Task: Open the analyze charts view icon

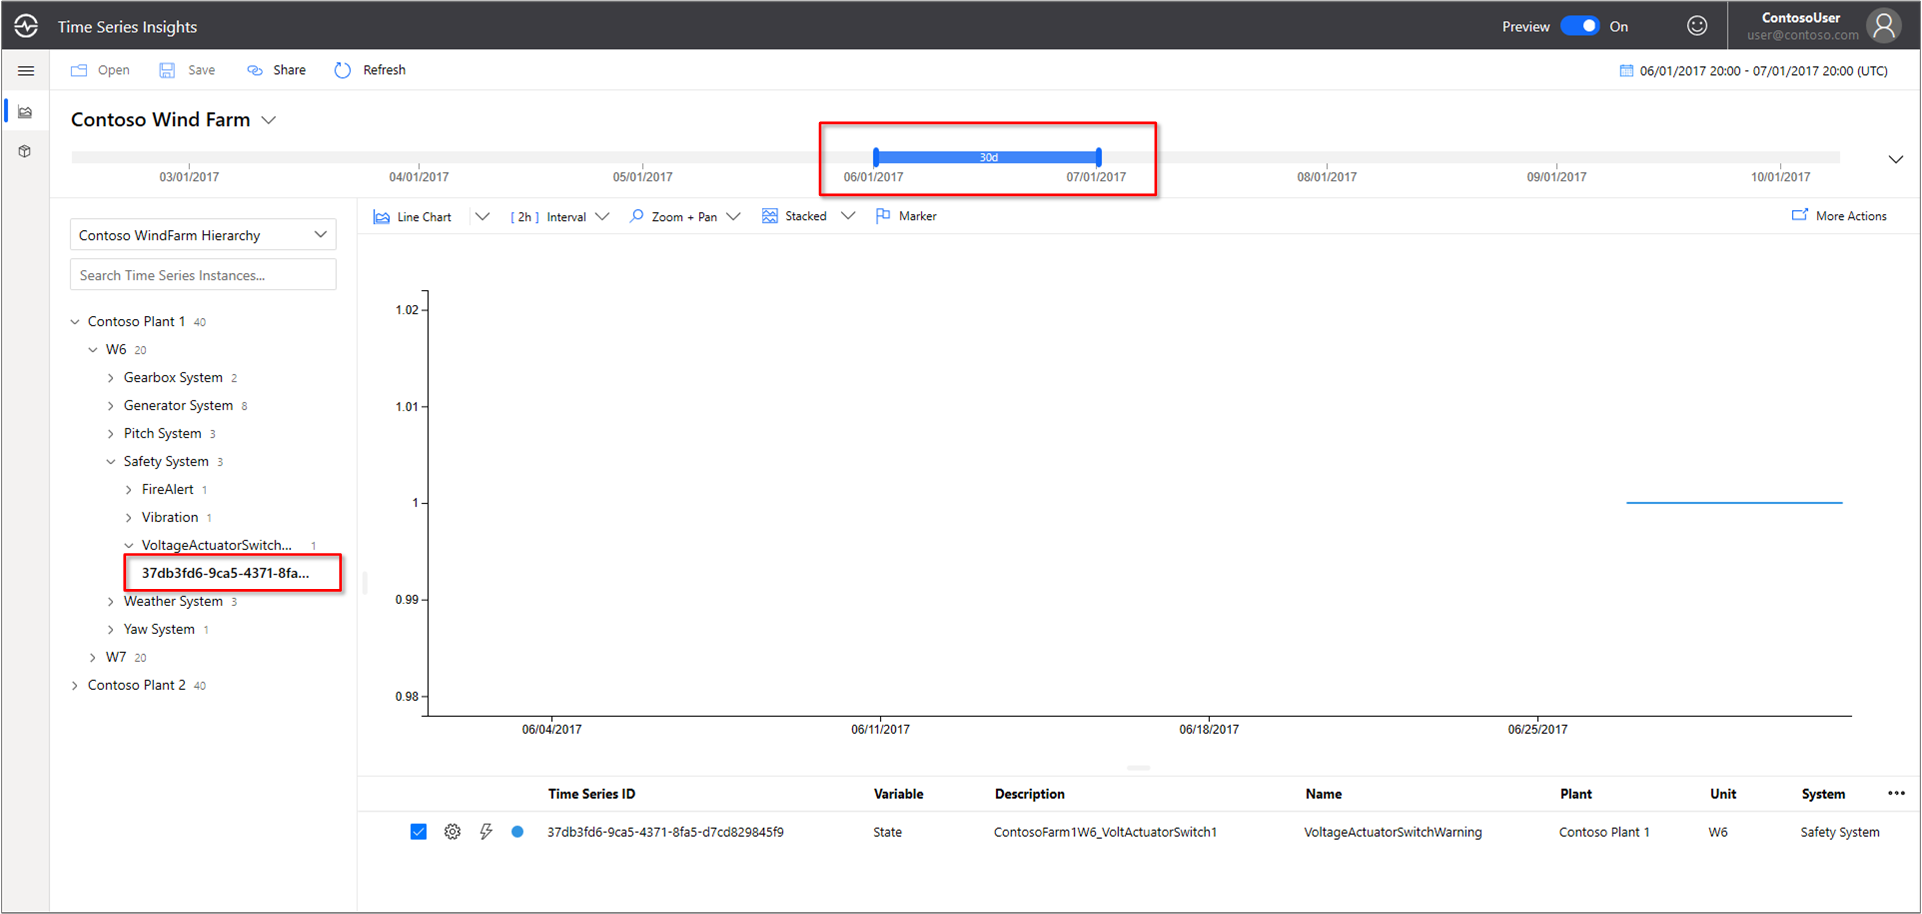Action: (26, 111)
